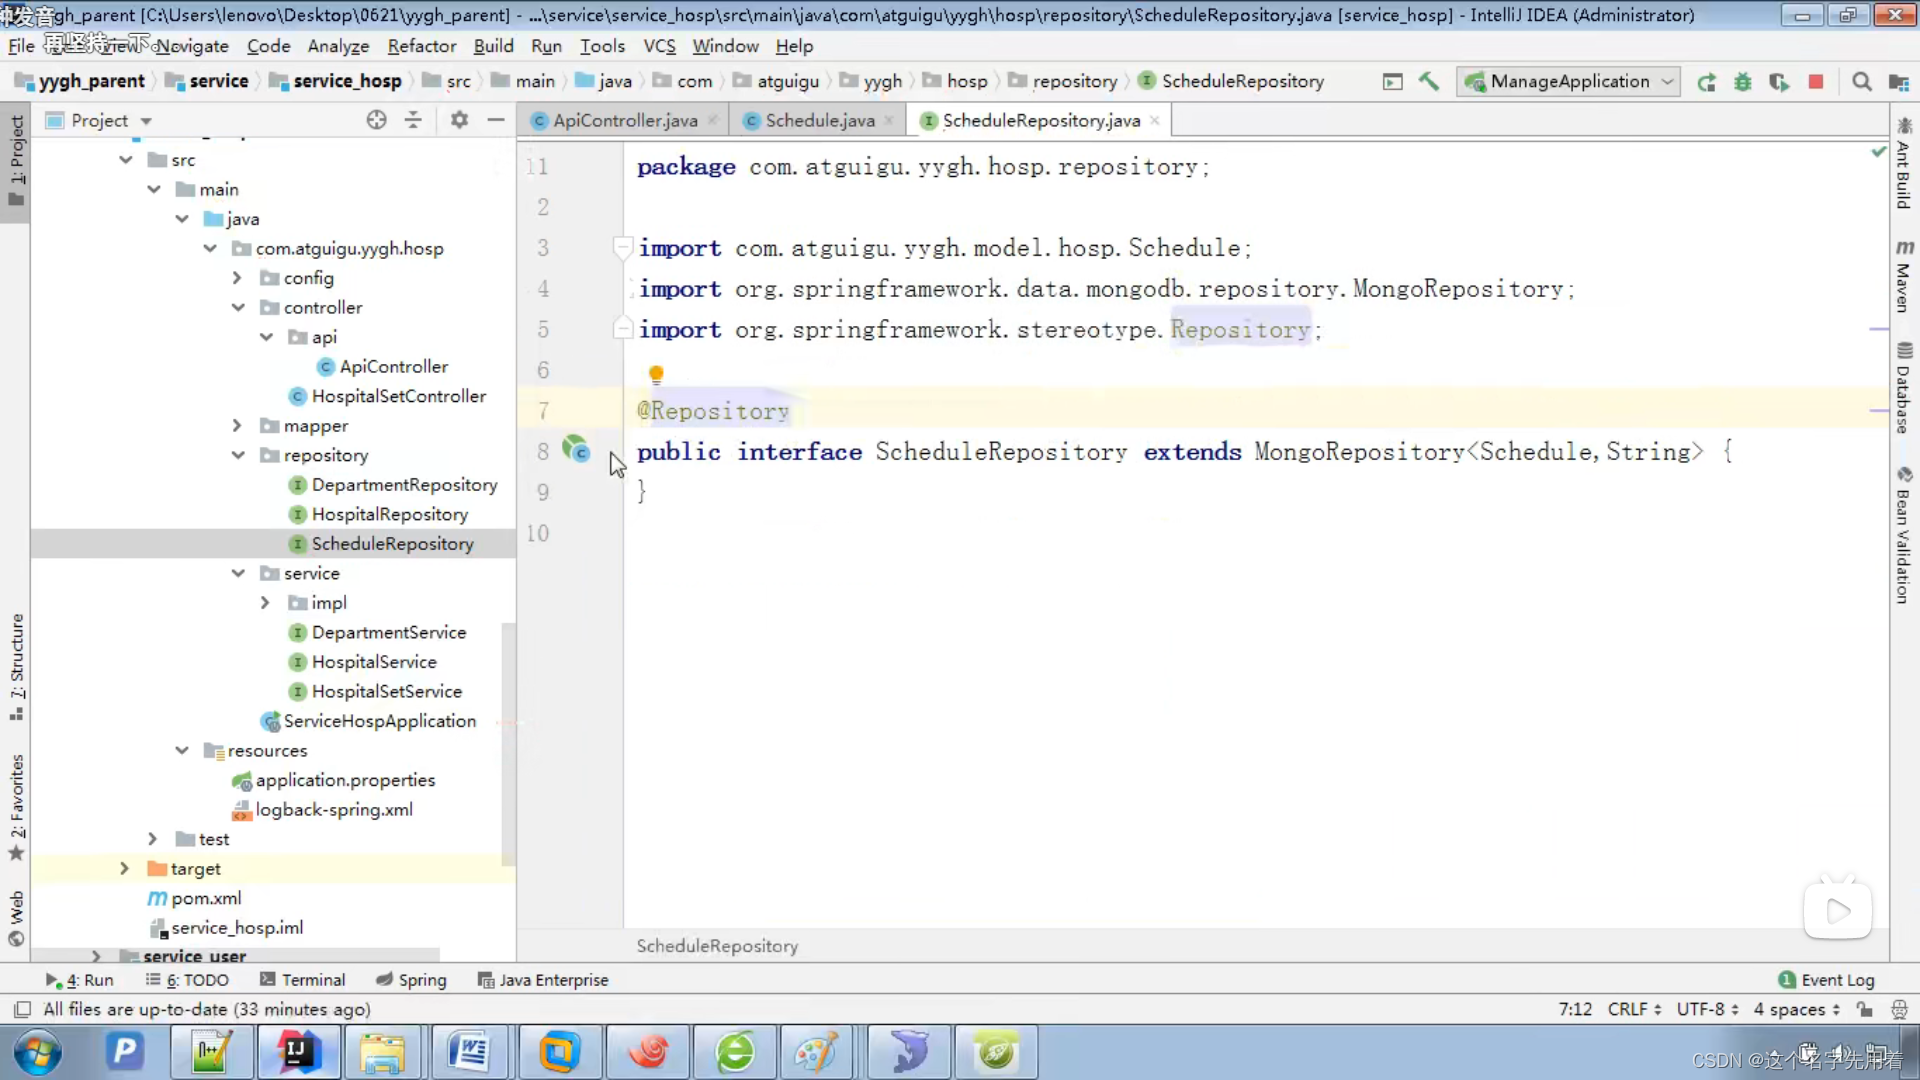Enable the Spring panel tab

(422, 980)
